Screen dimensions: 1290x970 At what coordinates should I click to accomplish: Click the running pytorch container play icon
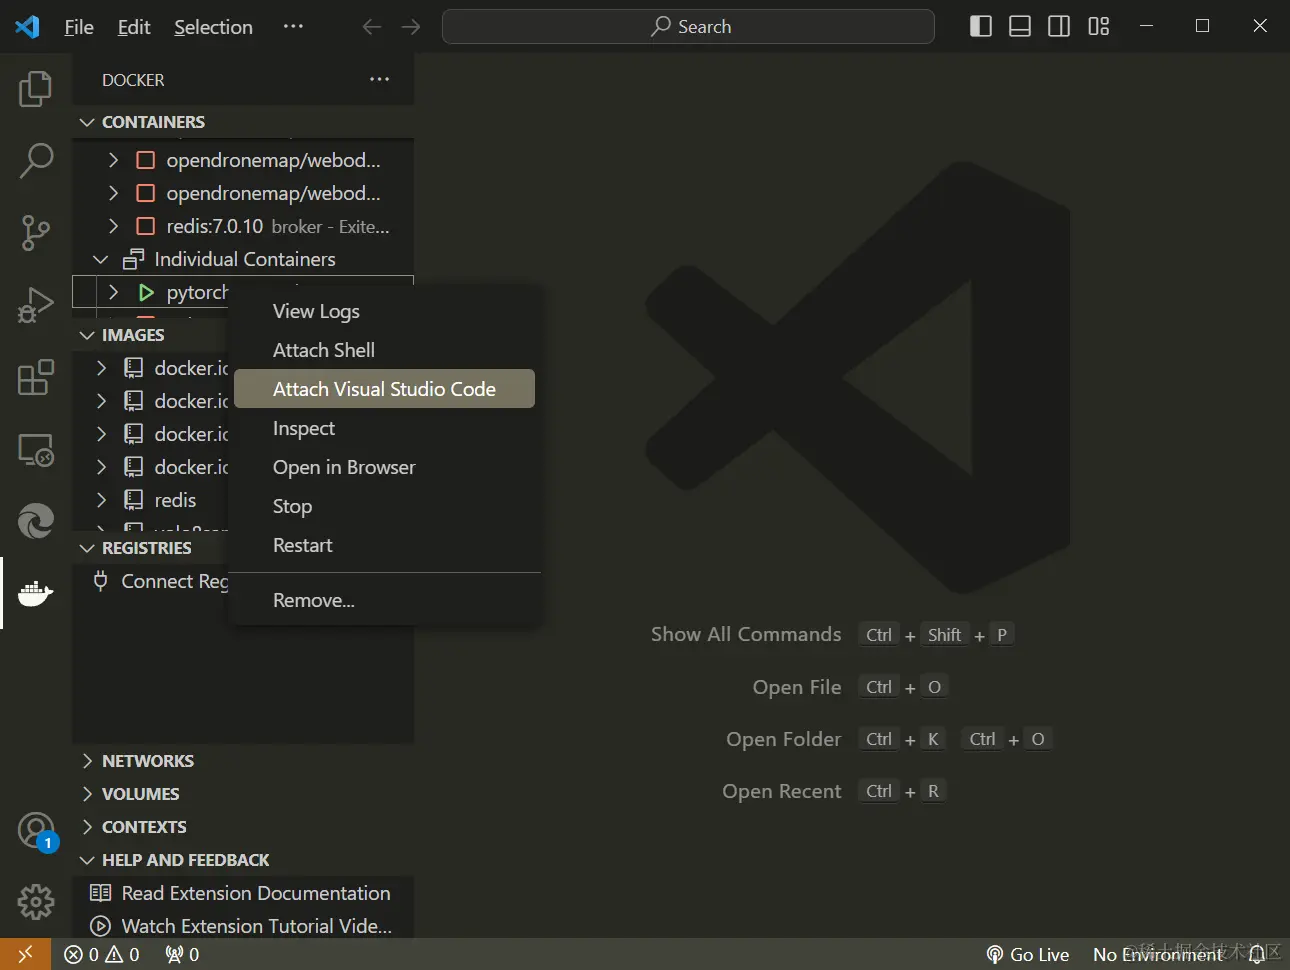point(146,292)
